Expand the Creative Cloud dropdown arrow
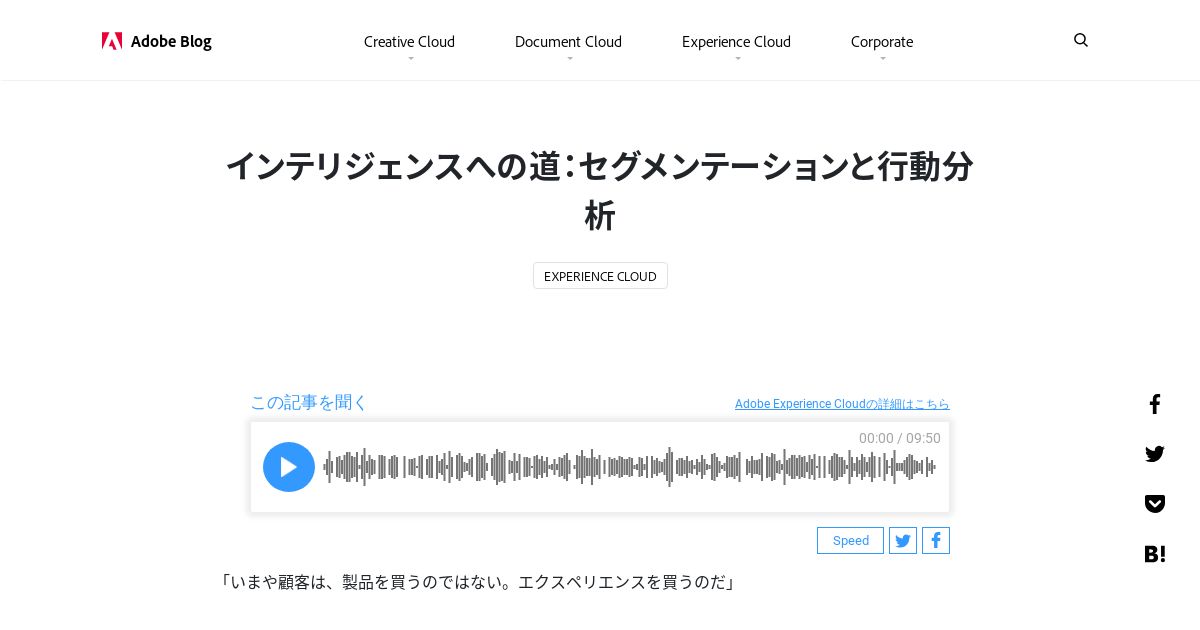This screenshot has width=1200, height=630. [411, 59]
